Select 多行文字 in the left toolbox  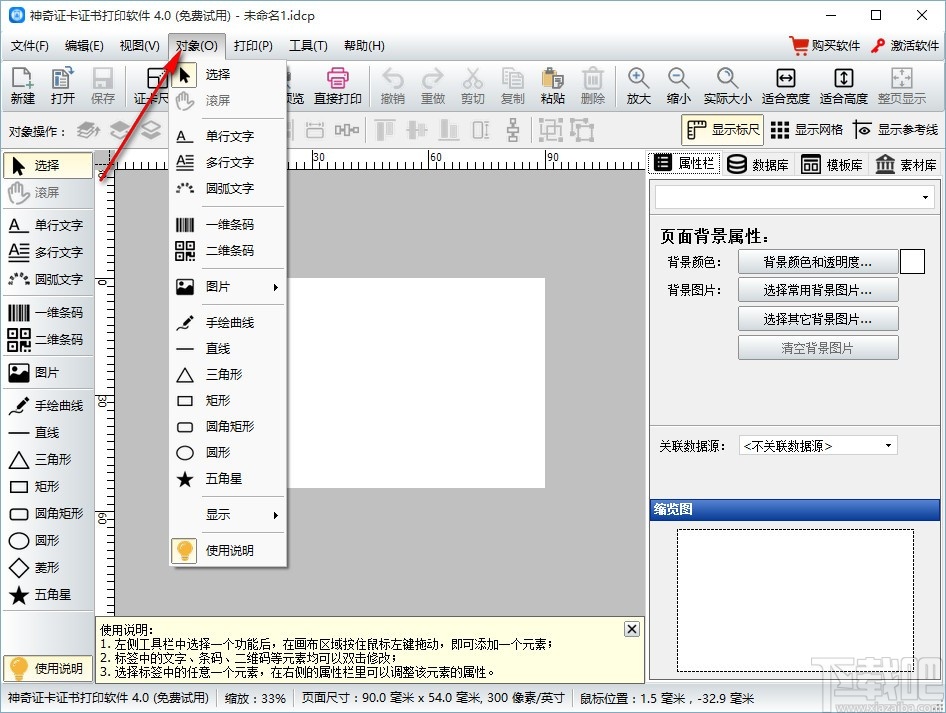(x=47, y=252)
